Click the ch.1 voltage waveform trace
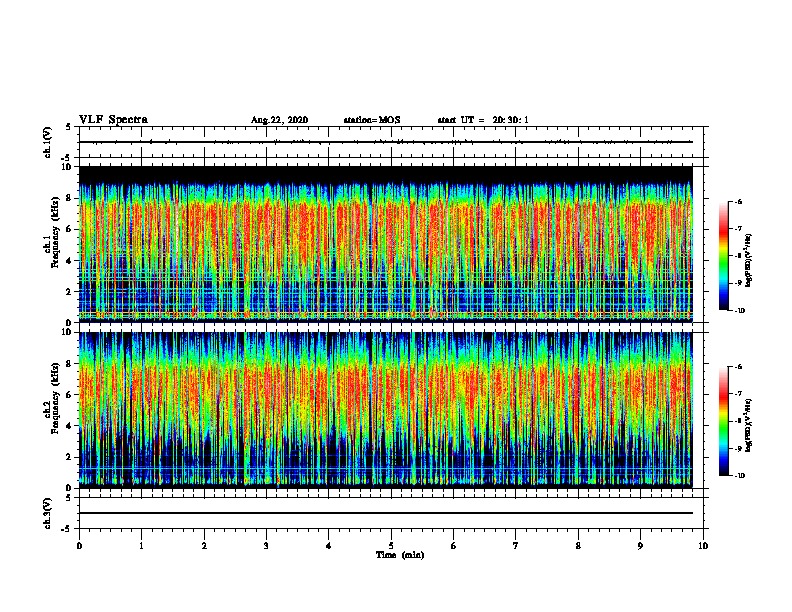The width and height of the screenshot is (792, 612). (385, 142)
